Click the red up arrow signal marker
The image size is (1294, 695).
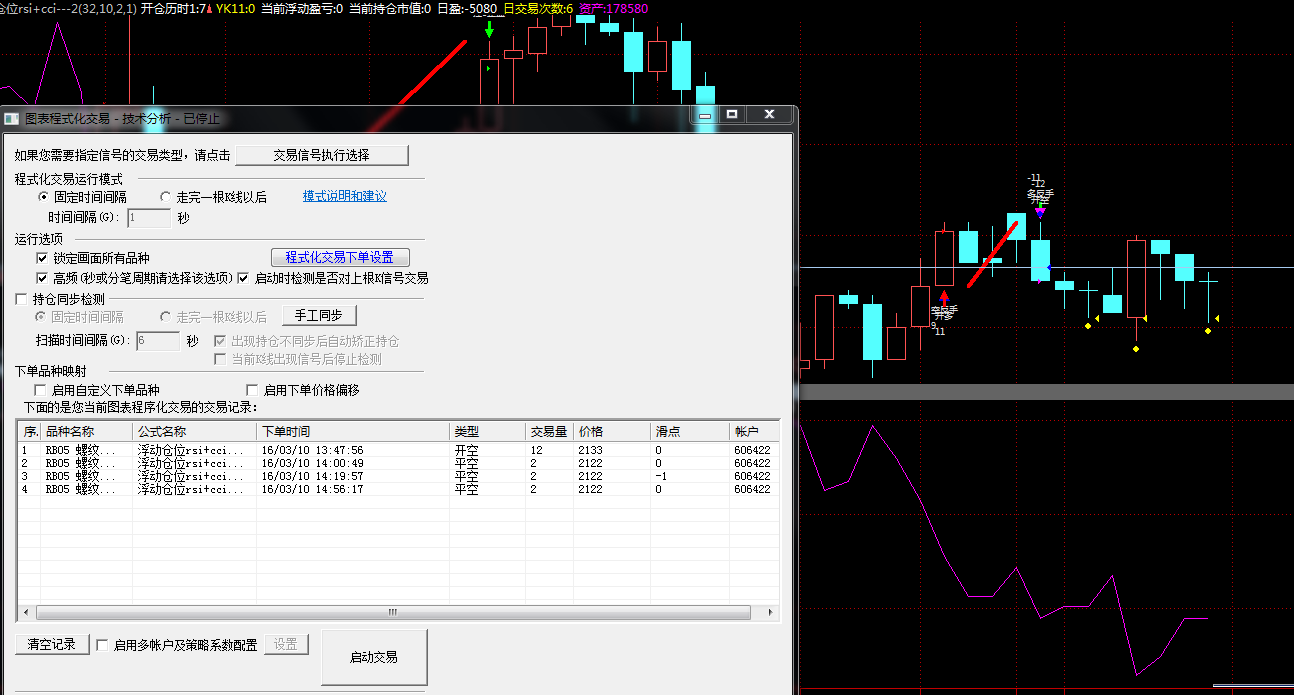[x=944, y=298]
